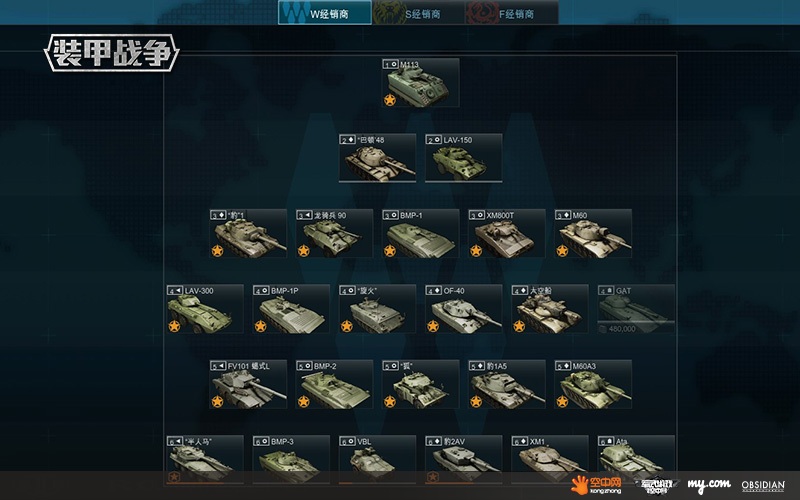This screenshot has width=800, height=500.
Task: Select the LAV-150 vehicle card
Action: [463, 158]
